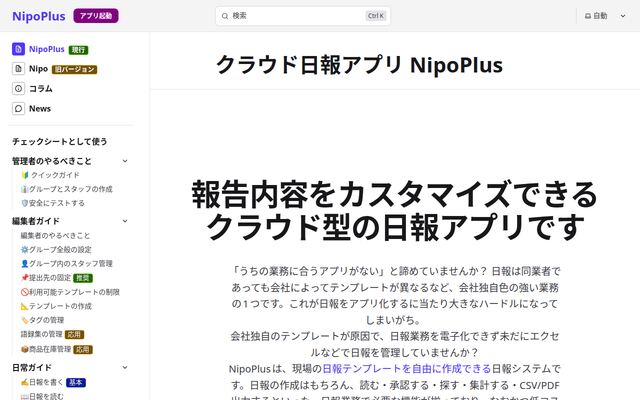This screenshot has width=640, height=400.
Task: Open the 自動 theme dropdown
Action: point(605,16)
